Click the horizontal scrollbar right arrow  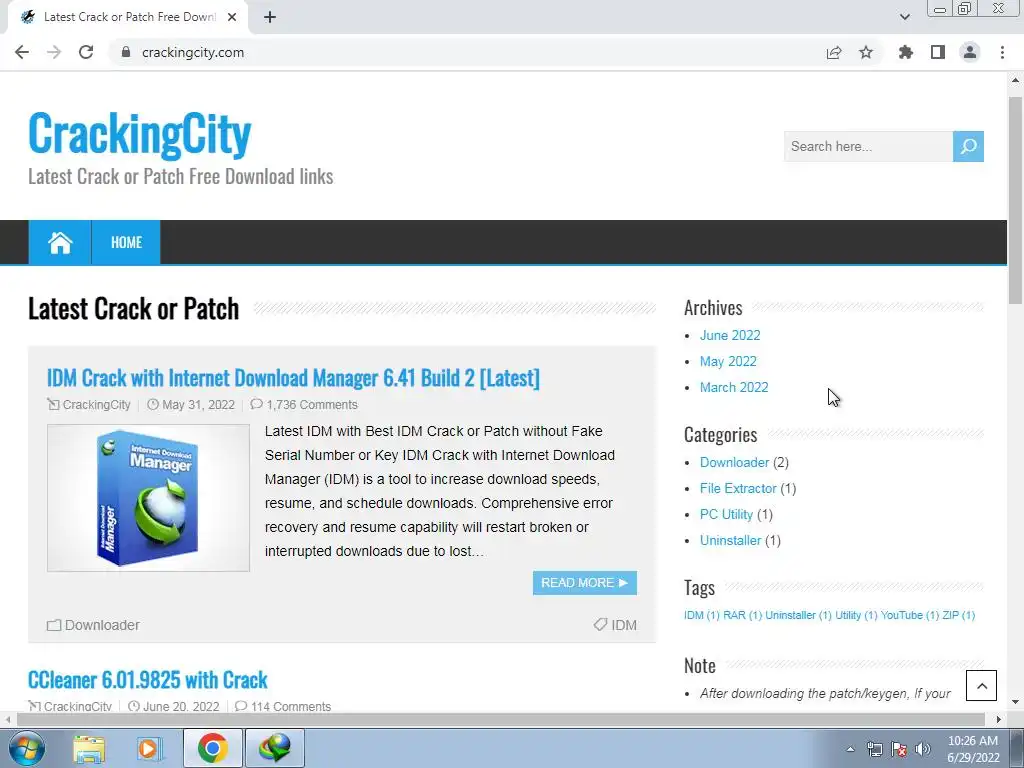click(999, 720)
